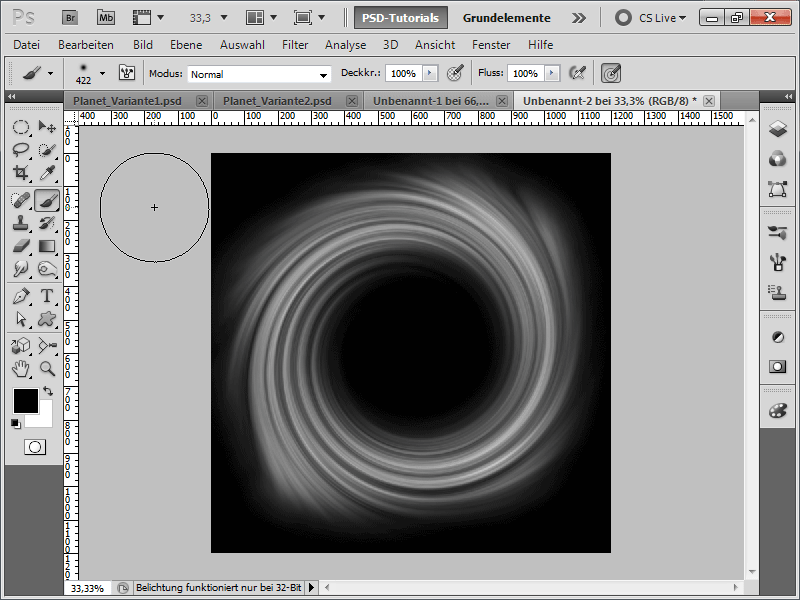Select the Hand tool

(20, 369)
